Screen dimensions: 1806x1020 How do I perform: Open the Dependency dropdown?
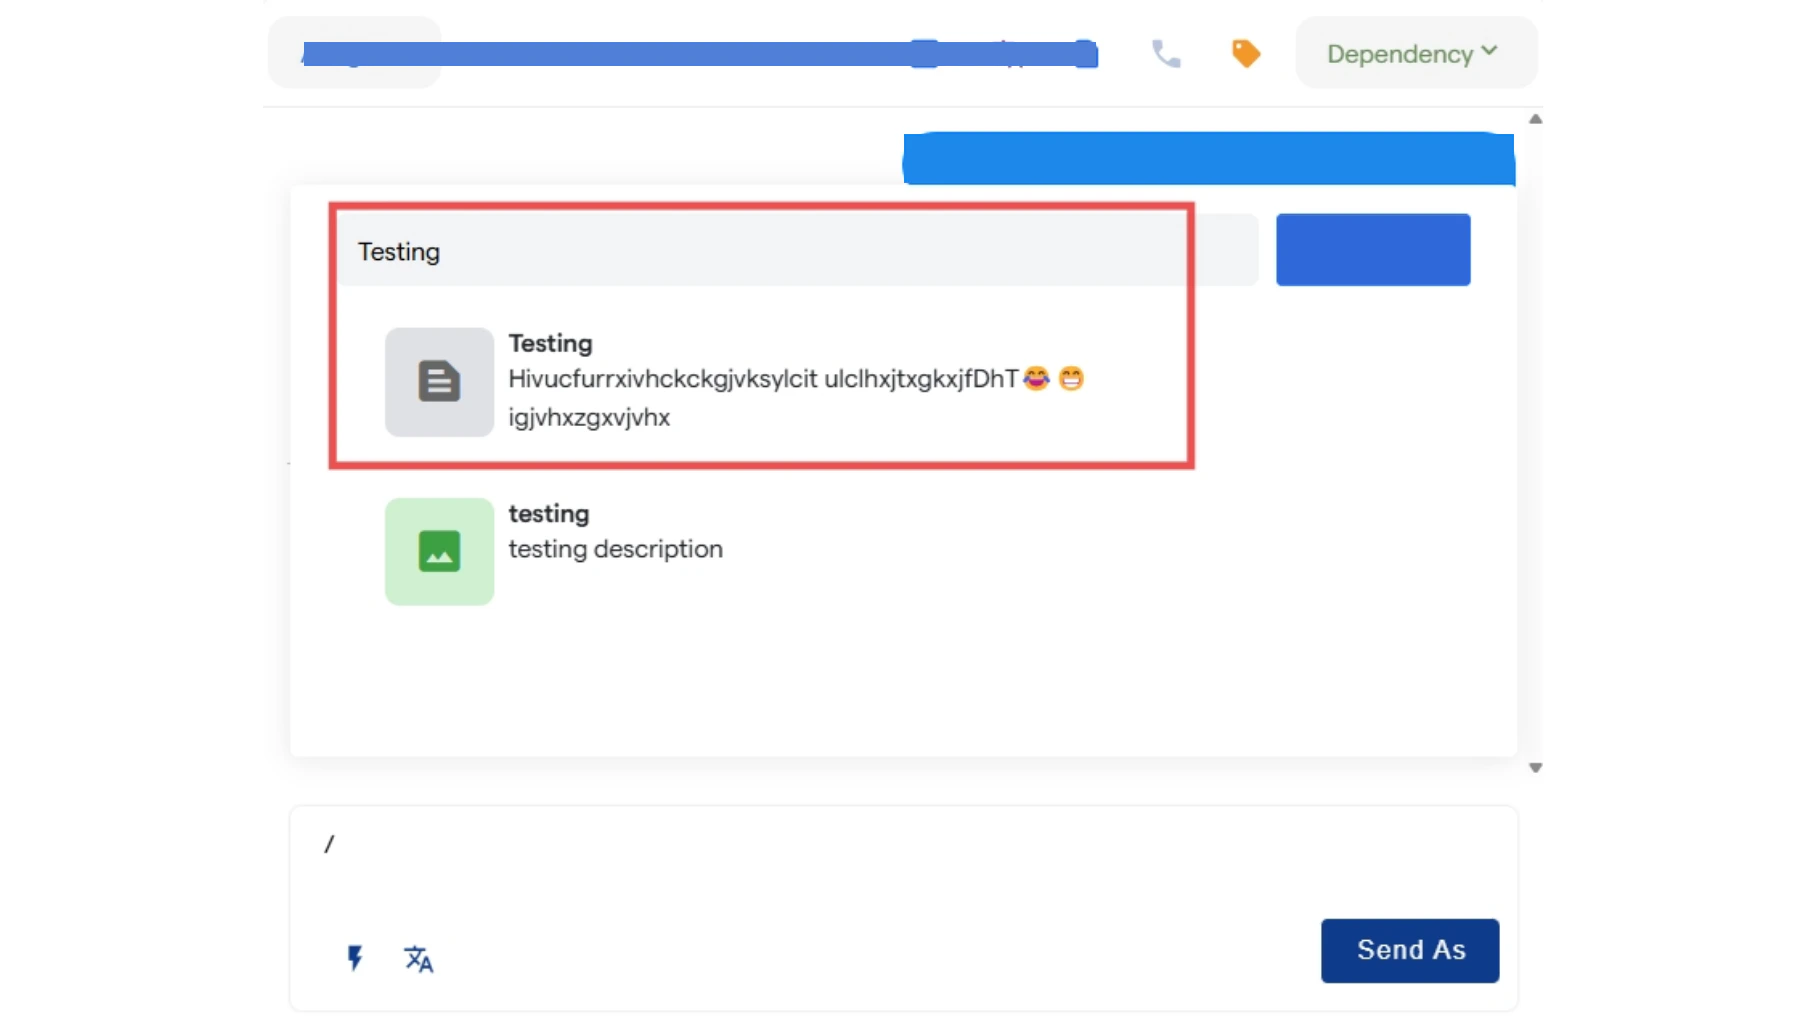coord(1415,53)
